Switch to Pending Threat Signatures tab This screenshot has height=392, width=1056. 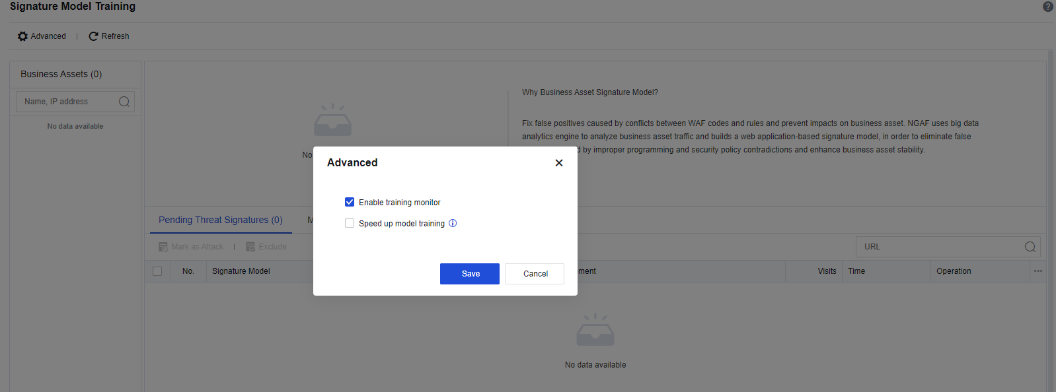point(220,220)
